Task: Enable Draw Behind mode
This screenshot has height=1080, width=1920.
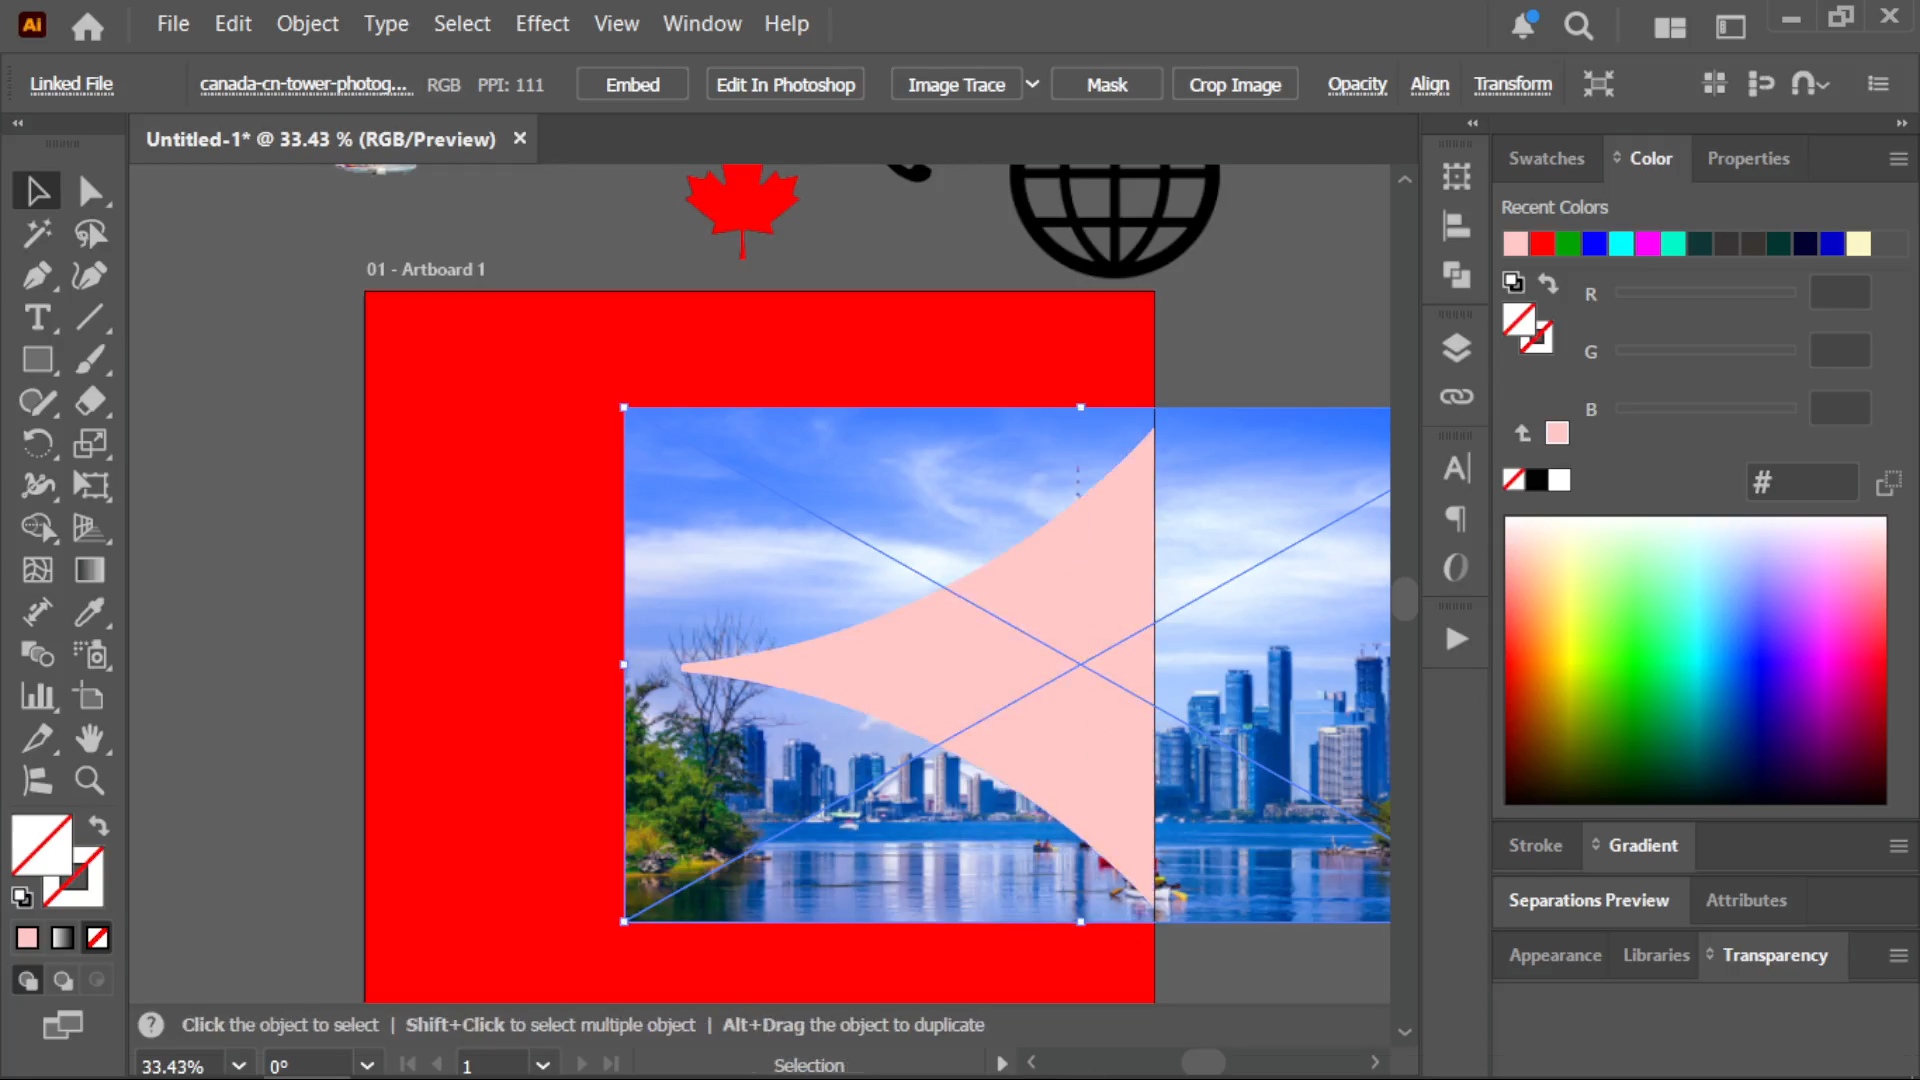Action: click(63, 981)
